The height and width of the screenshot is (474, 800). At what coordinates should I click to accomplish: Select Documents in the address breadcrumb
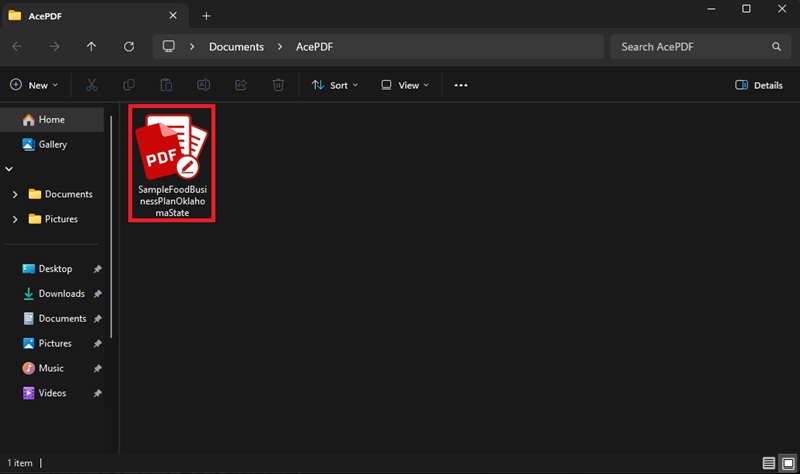tap(236, 46)
